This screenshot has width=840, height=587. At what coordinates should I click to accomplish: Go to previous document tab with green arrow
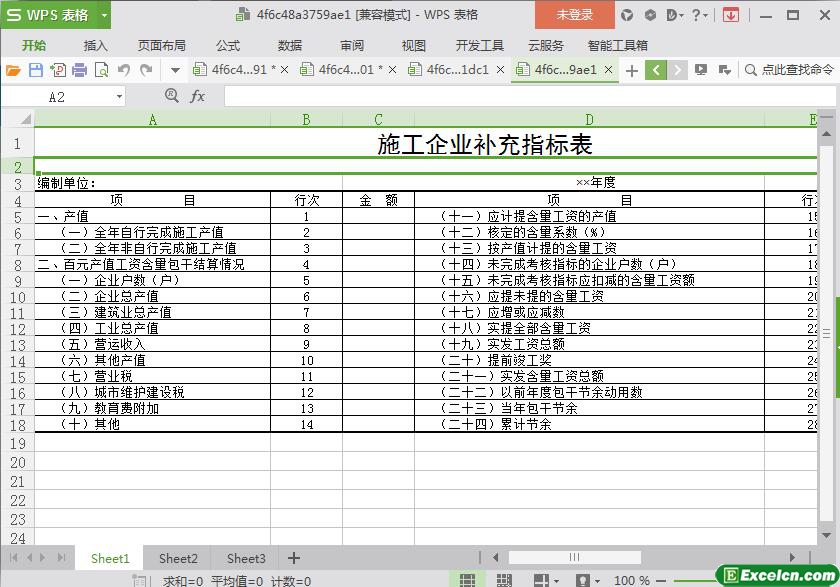[656, 70]
